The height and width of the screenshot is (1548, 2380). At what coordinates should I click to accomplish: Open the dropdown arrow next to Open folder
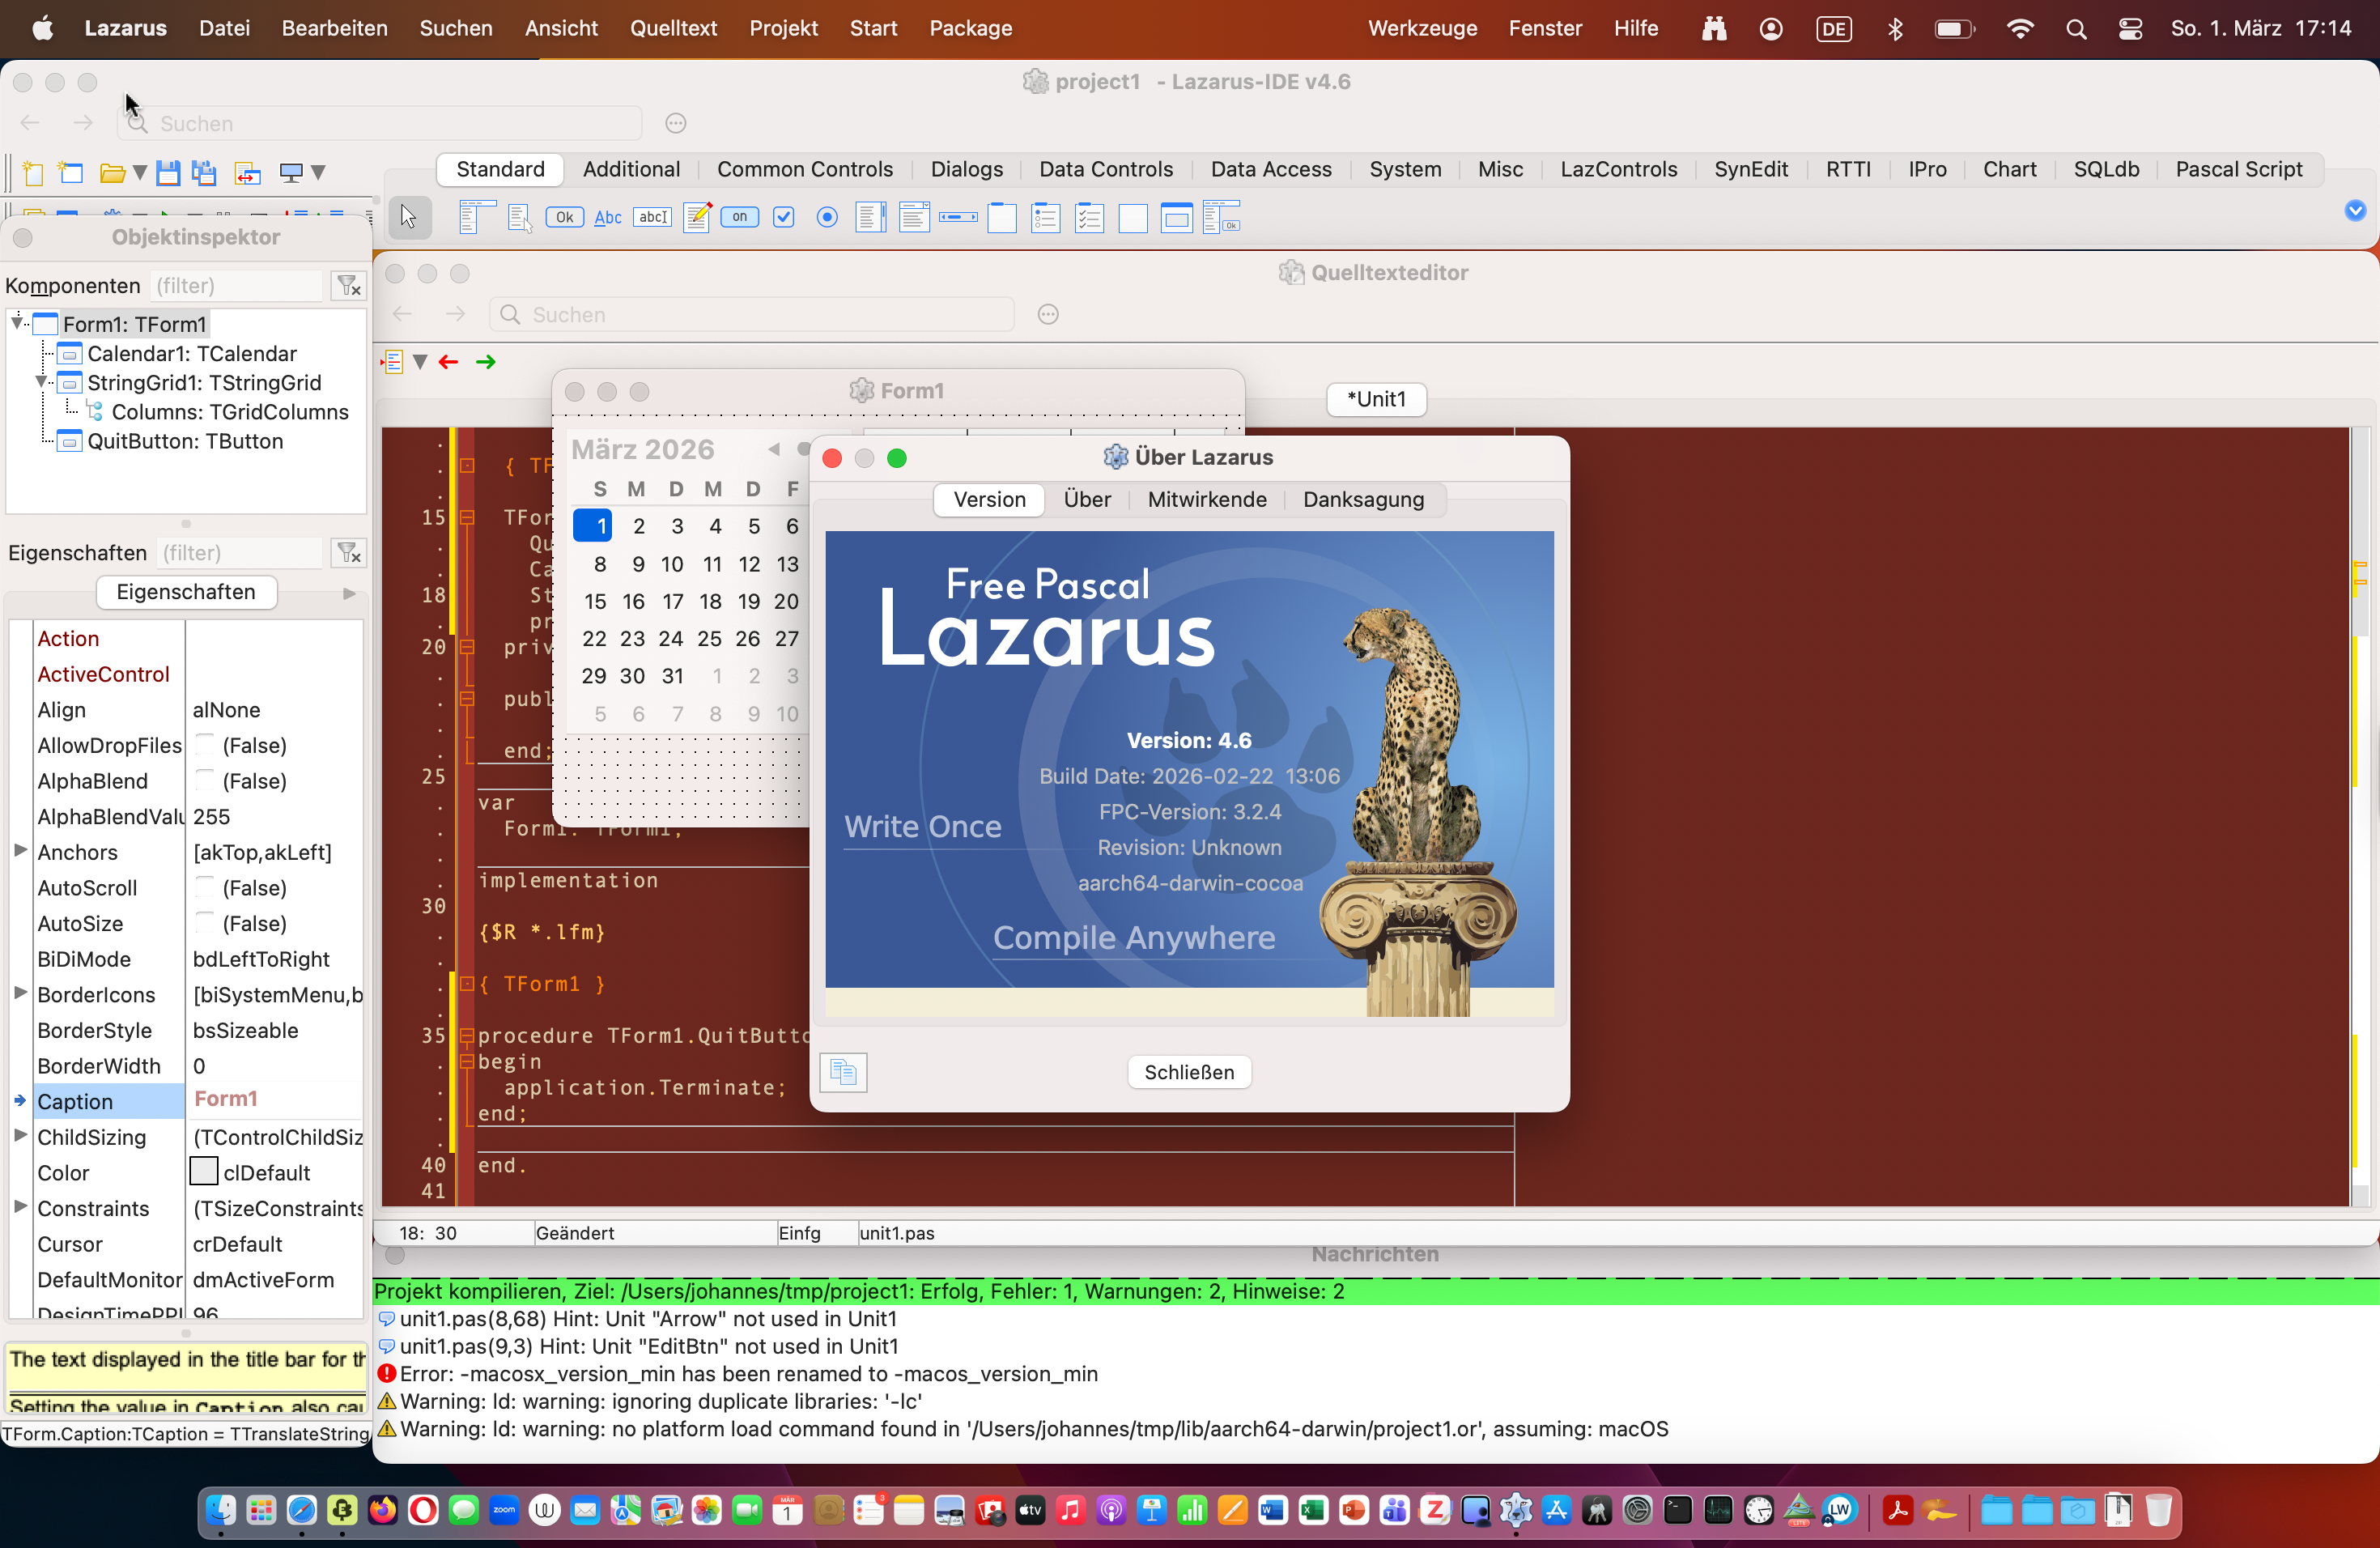(140, 173)
